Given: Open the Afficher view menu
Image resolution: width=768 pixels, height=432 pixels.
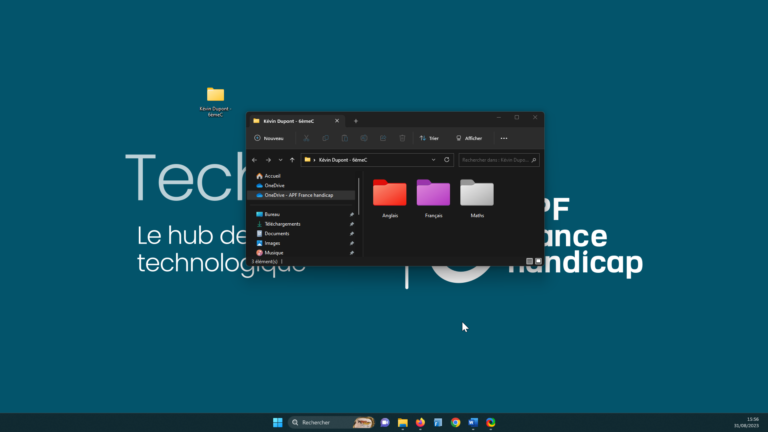Looking at the screenshot, I should point(469,138).
